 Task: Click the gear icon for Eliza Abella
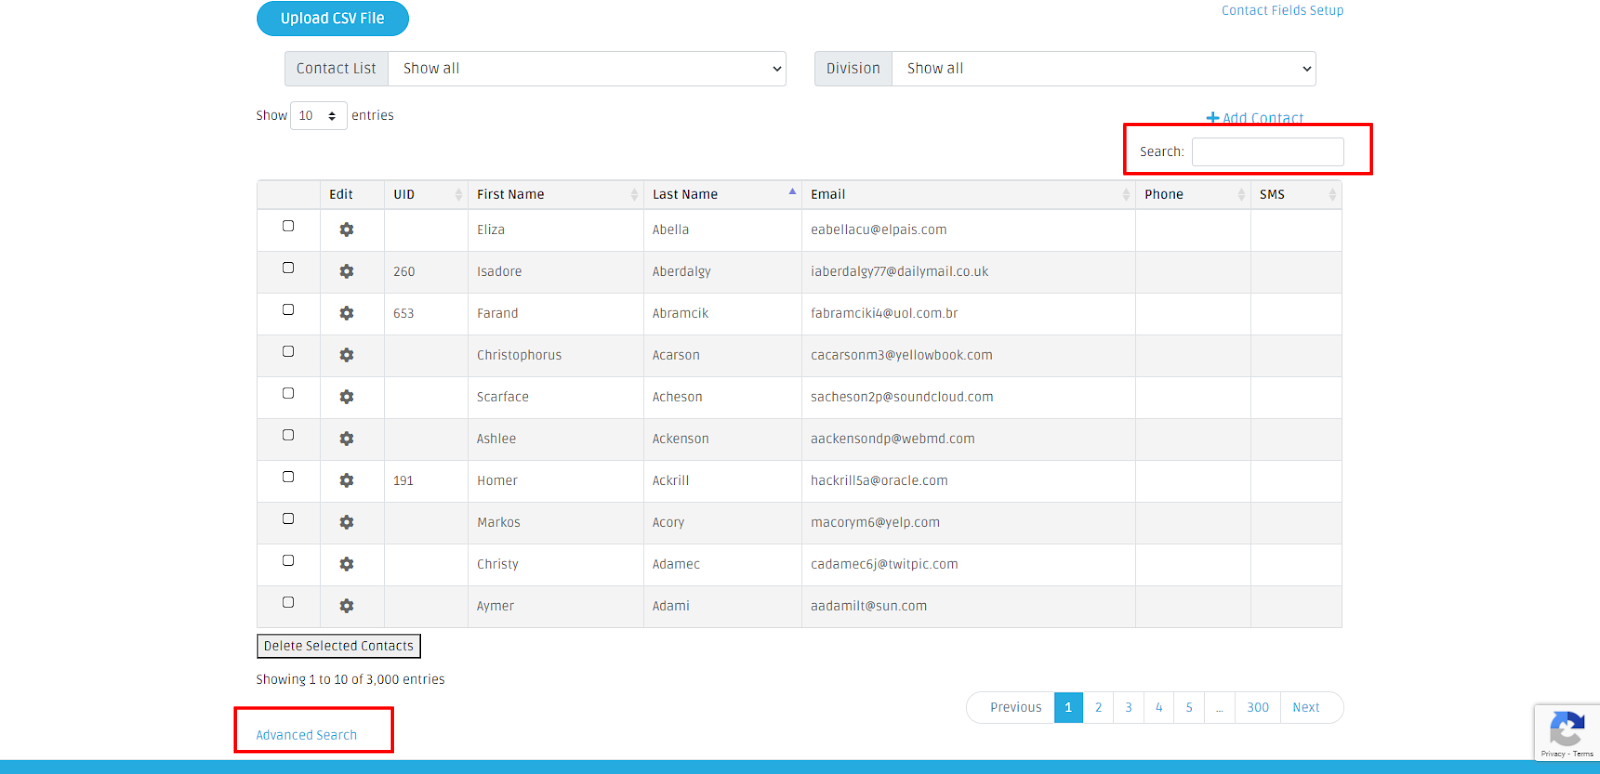click(346, 230)
